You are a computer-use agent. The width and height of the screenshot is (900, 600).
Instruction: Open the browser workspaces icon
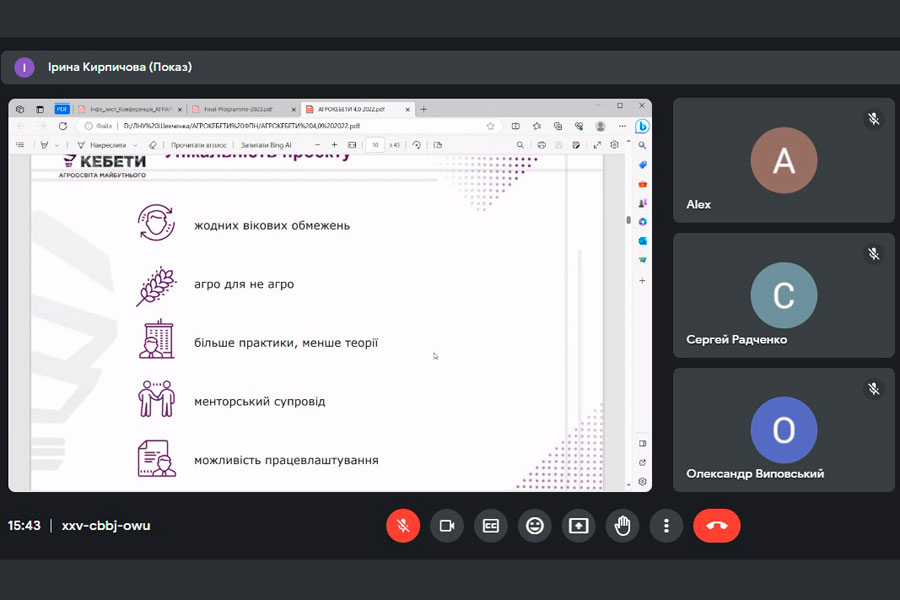(20, 109)
